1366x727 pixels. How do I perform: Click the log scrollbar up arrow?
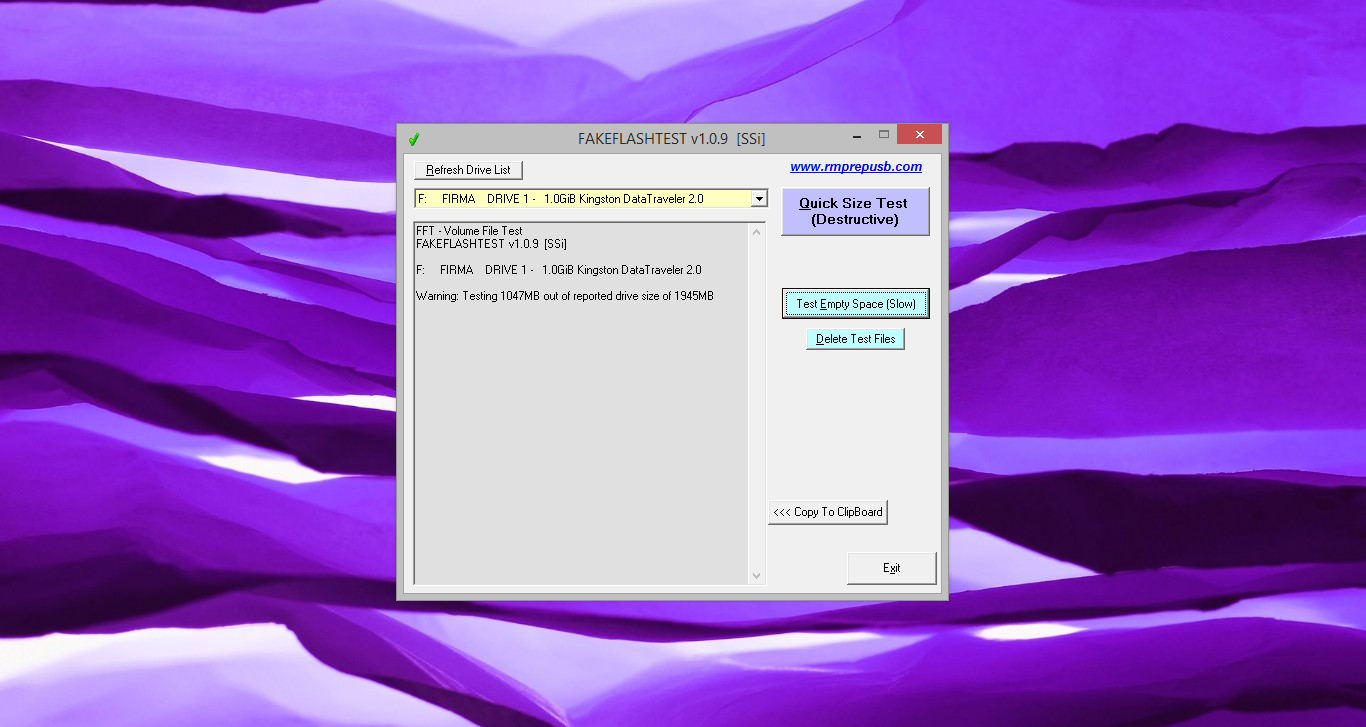(x=756, y=232)
